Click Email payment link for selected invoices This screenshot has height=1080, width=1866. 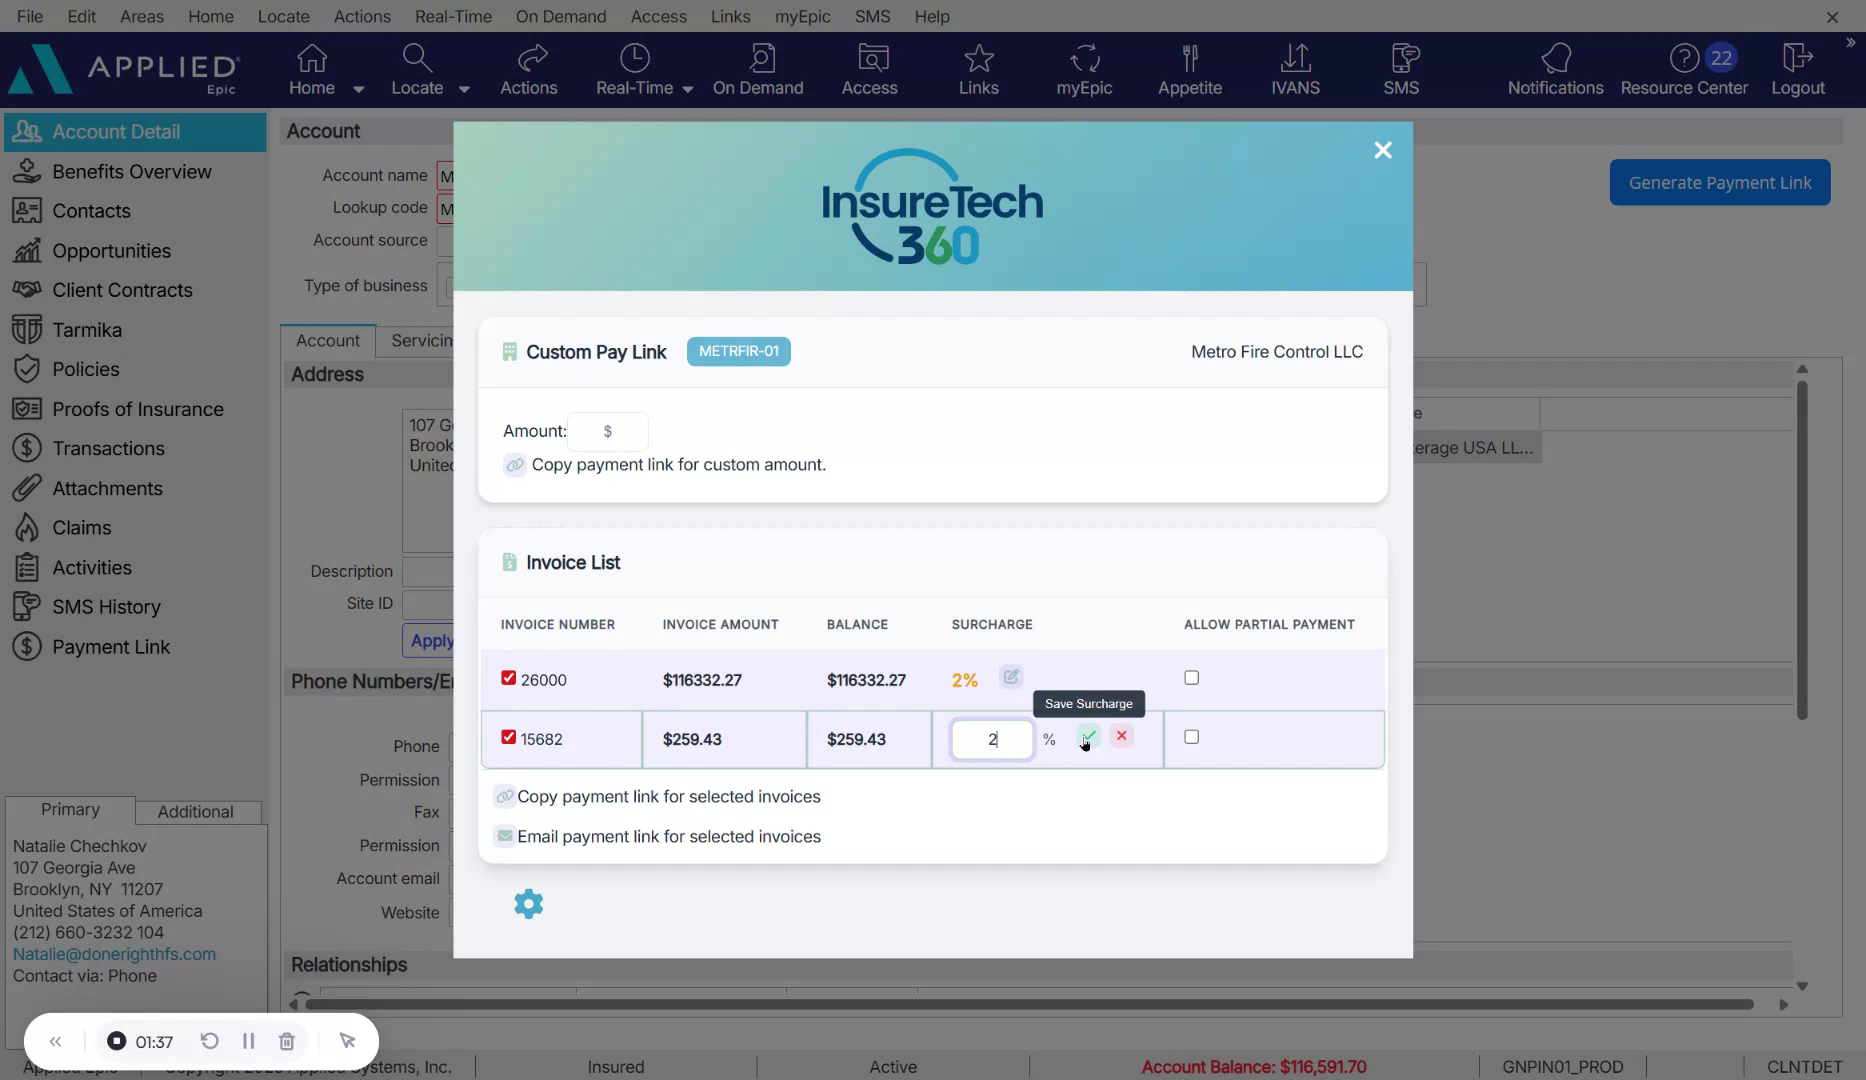click(668, 836)
